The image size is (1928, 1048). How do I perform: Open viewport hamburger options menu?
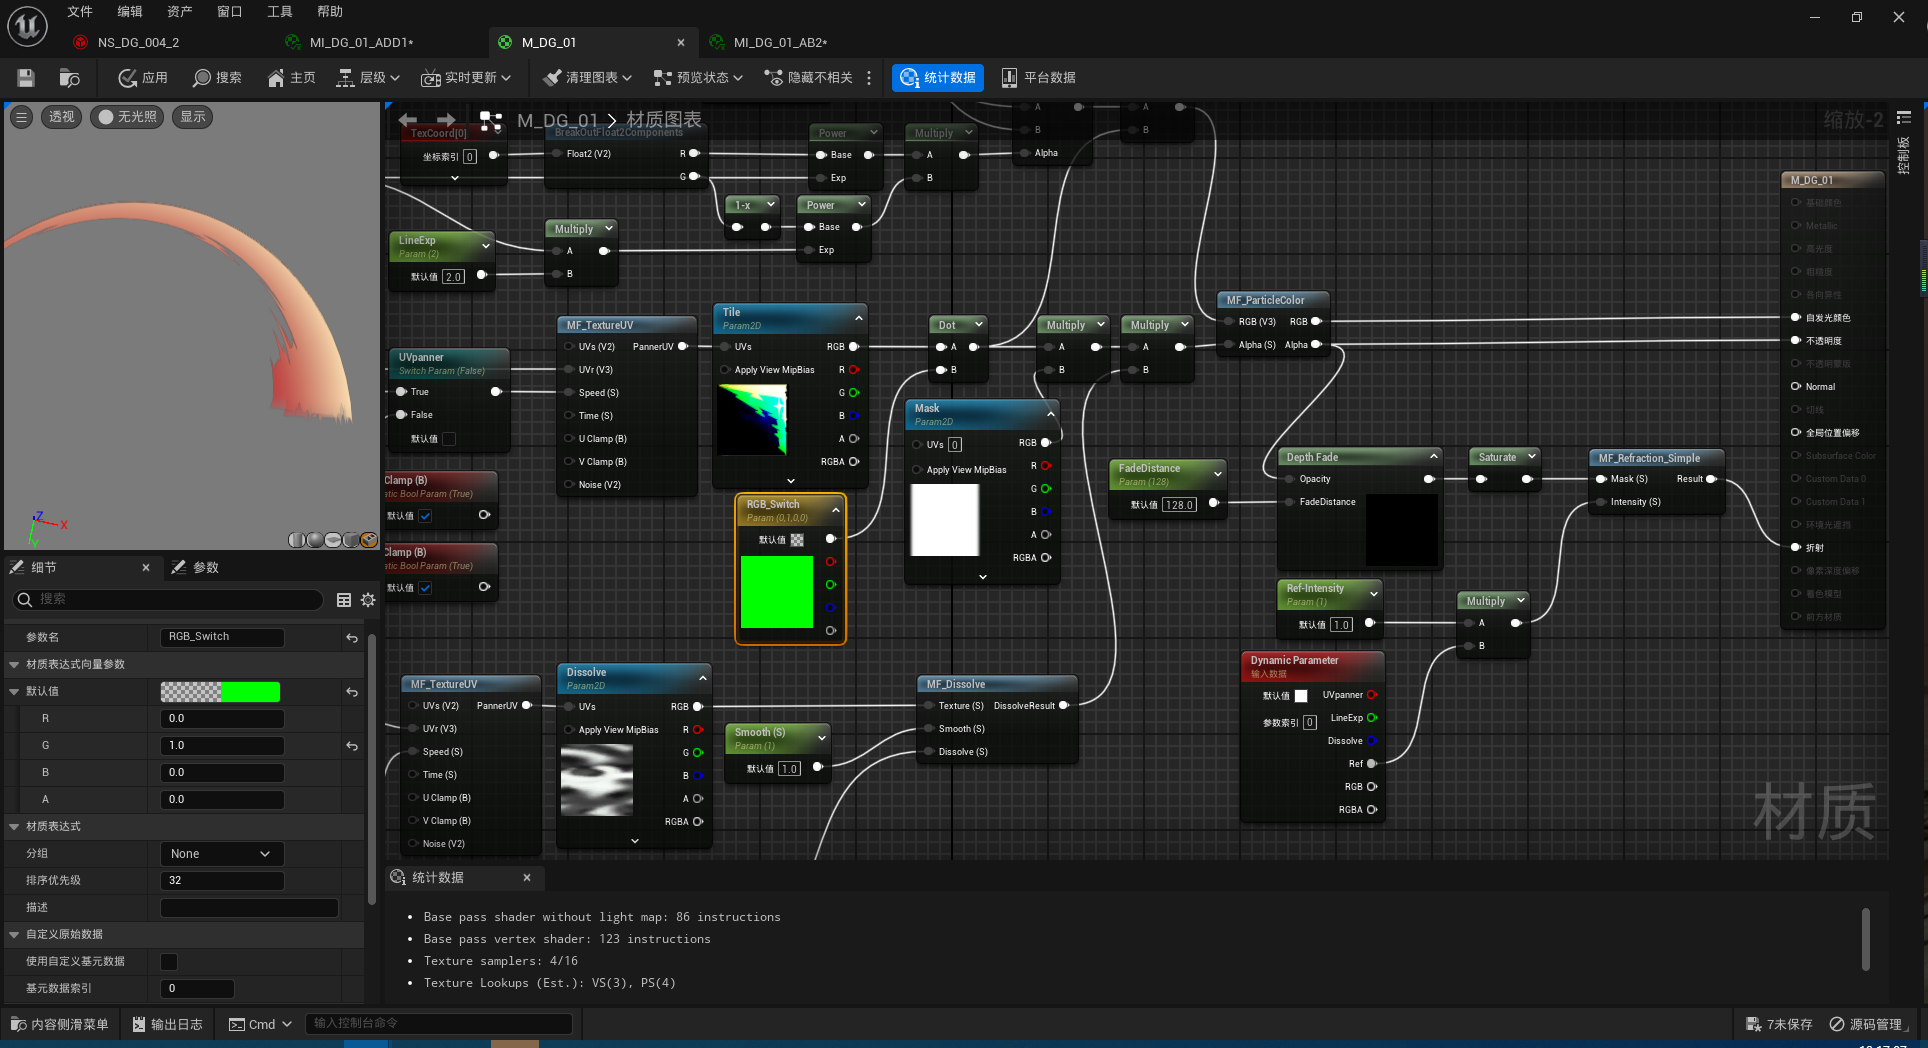[21, 117]
